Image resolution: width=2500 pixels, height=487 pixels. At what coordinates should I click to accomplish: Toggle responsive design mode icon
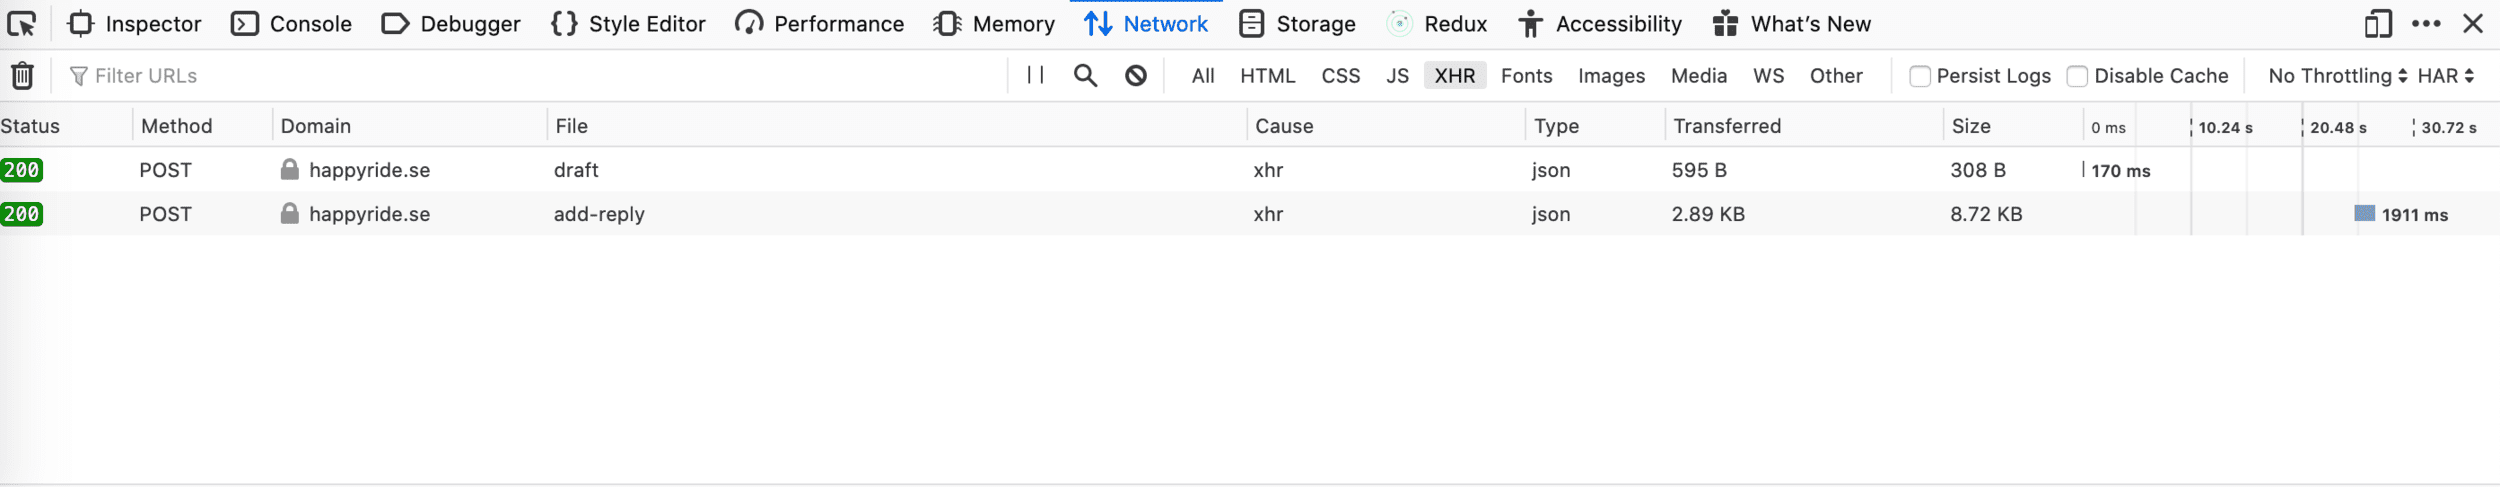click(2378, 23)
